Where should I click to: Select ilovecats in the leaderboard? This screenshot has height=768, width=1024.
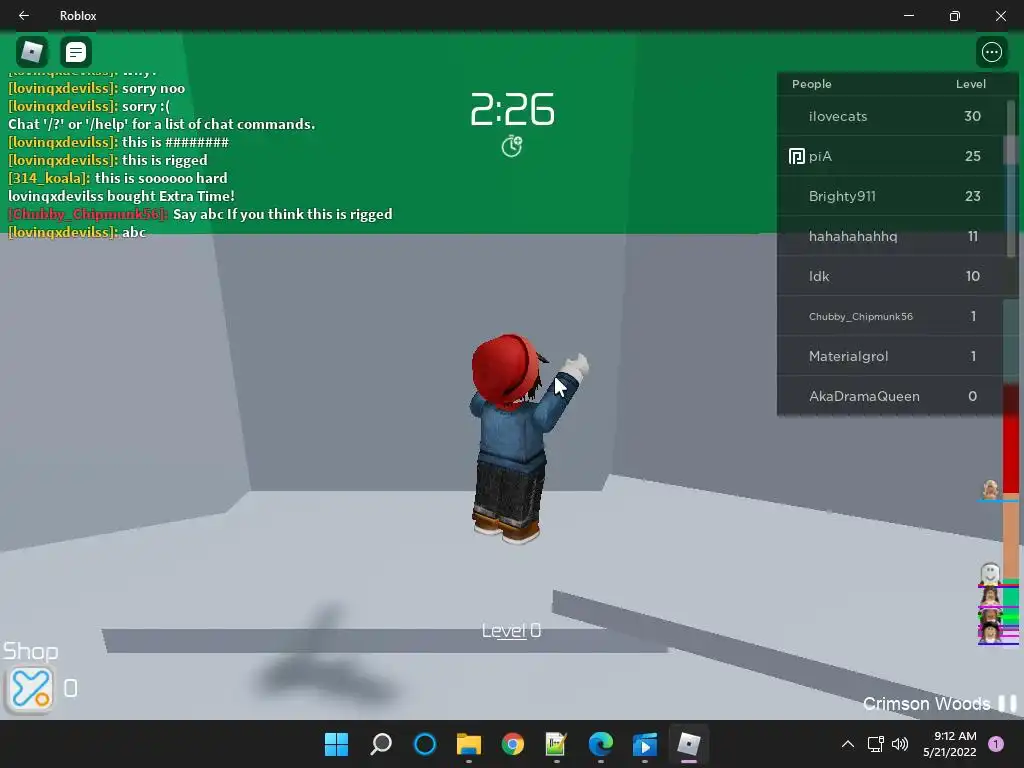889,116
